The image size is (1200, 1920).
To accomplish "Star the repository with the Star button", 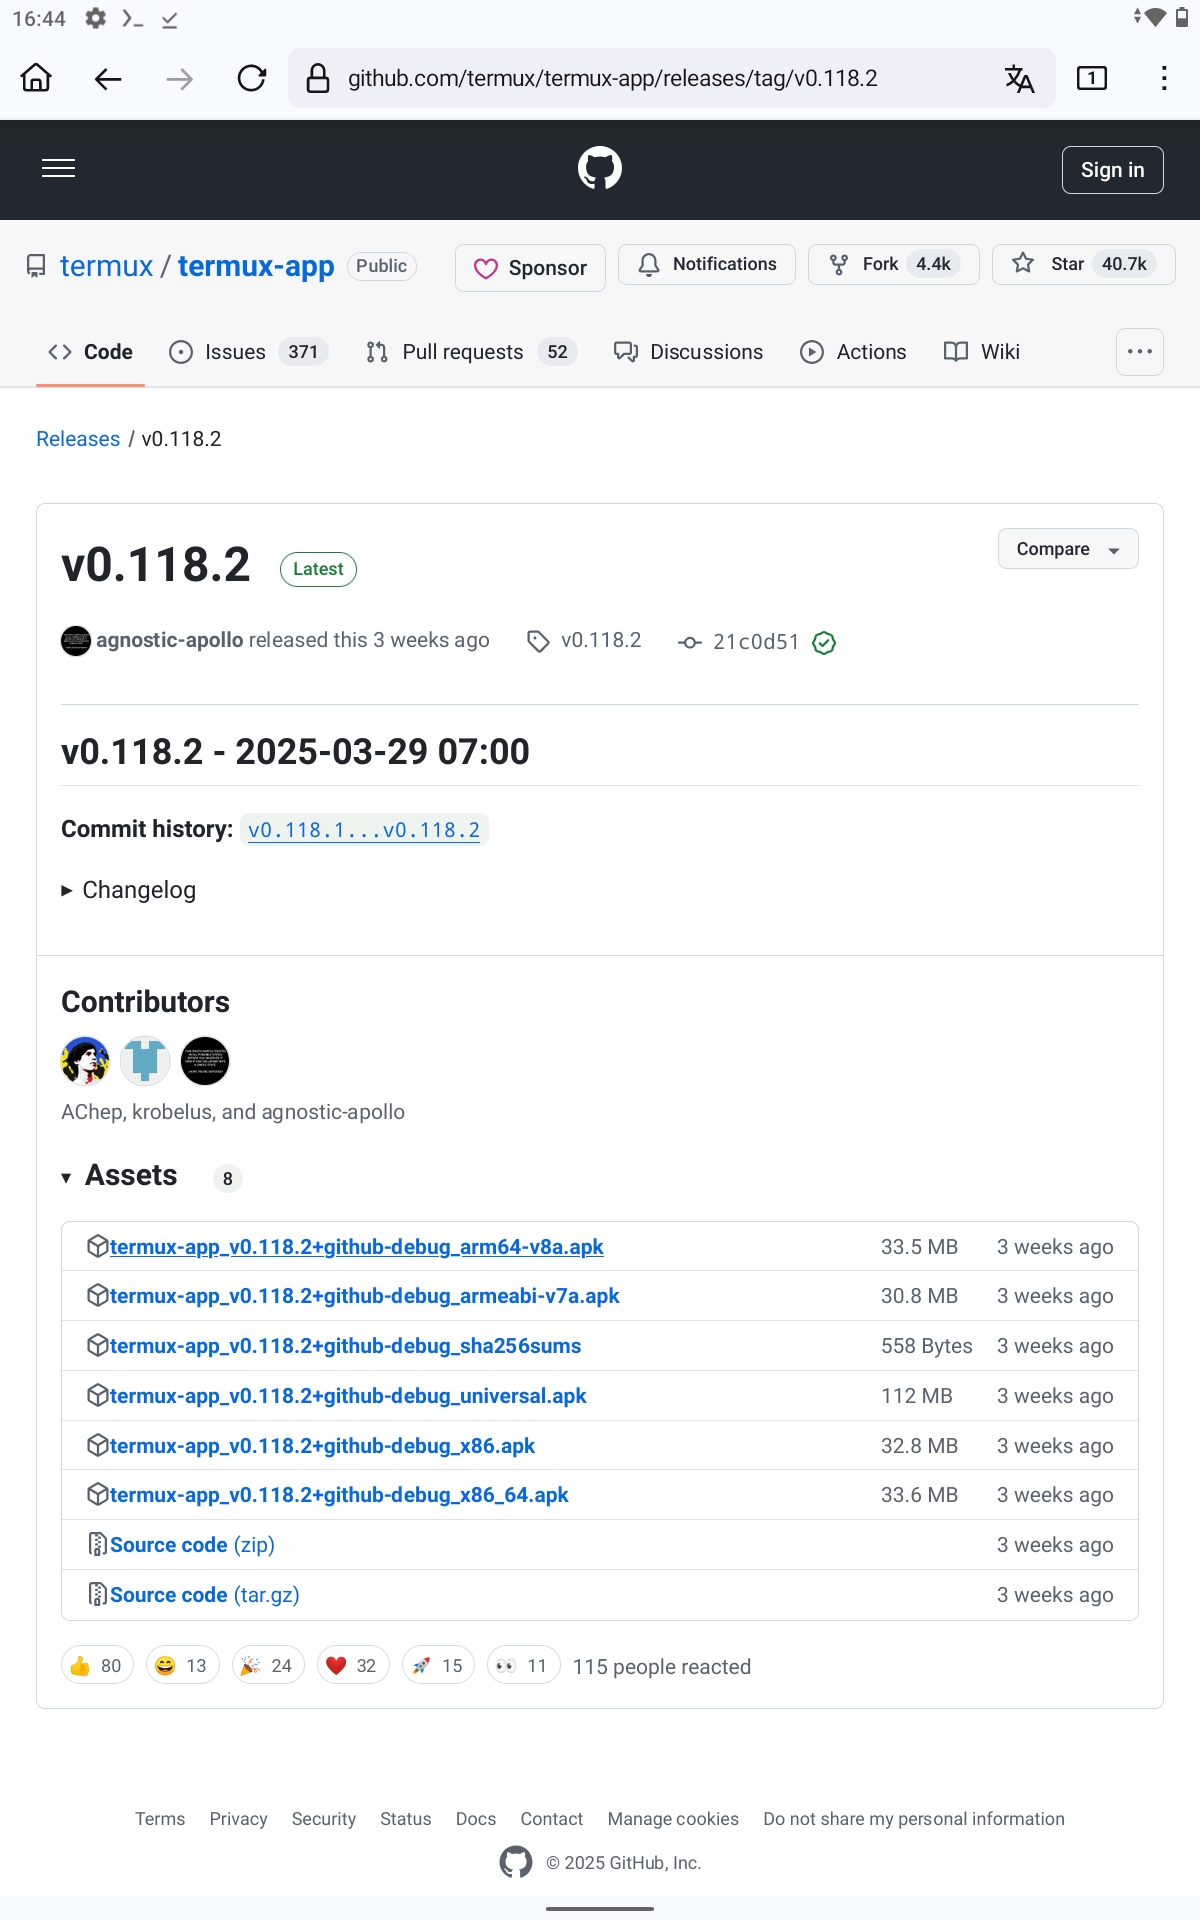I will click(1083, 264).
